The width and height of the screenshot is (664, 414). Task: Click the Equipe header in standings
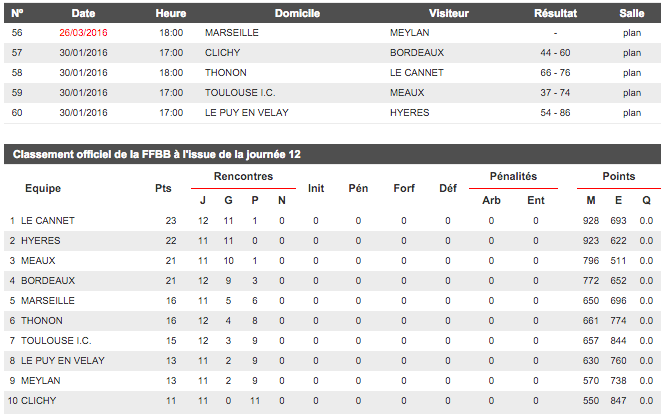(x=43, y=188)
